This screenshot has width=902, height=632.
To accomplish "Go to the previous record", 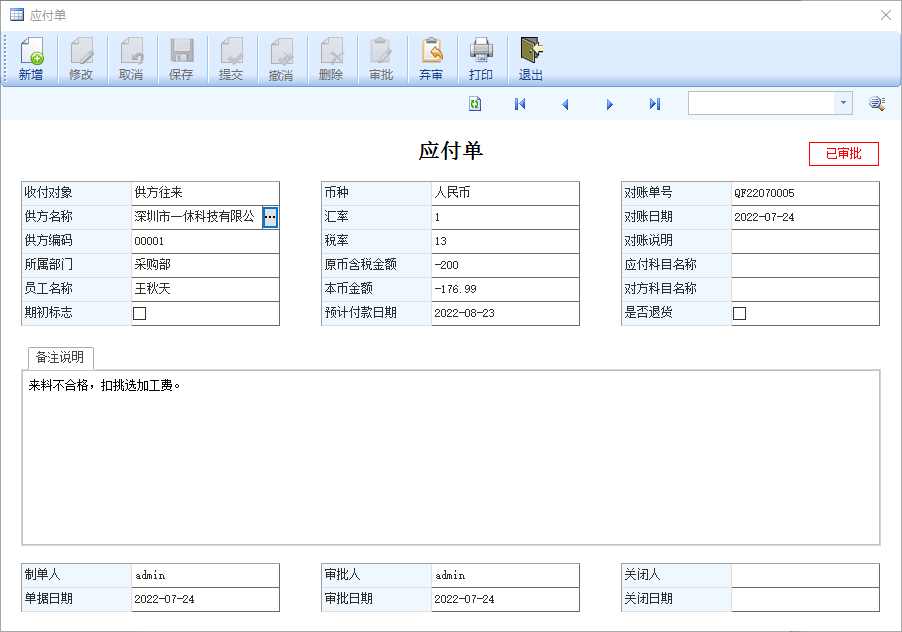I will pyautogui.click(x=565, y=104).
